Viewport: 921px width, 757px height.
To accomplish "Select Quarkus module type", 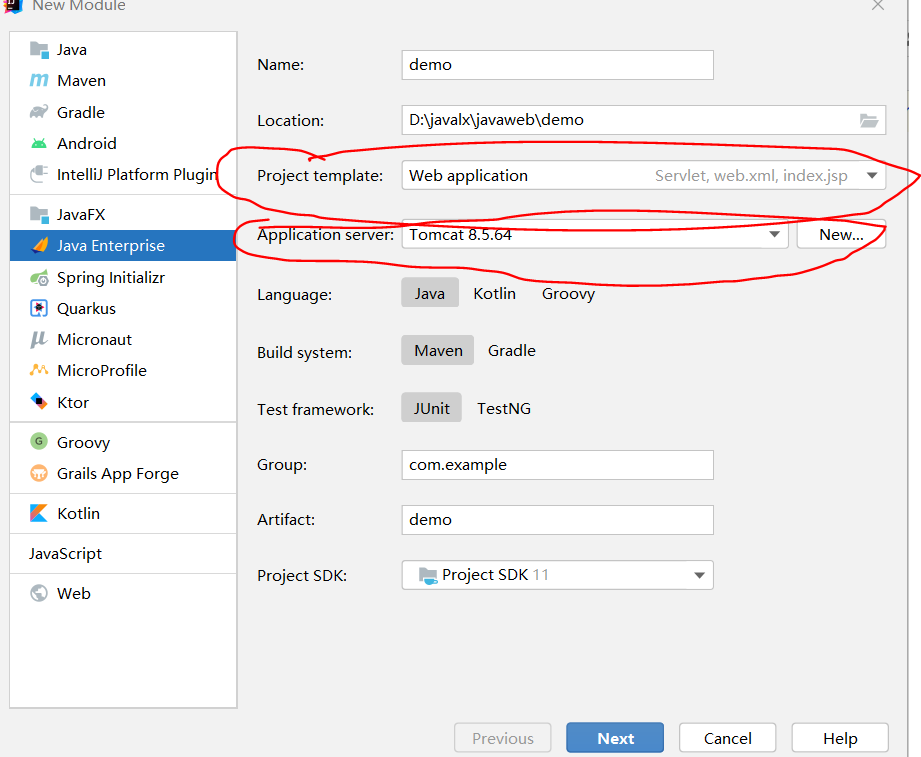I will tap(123, 308).
